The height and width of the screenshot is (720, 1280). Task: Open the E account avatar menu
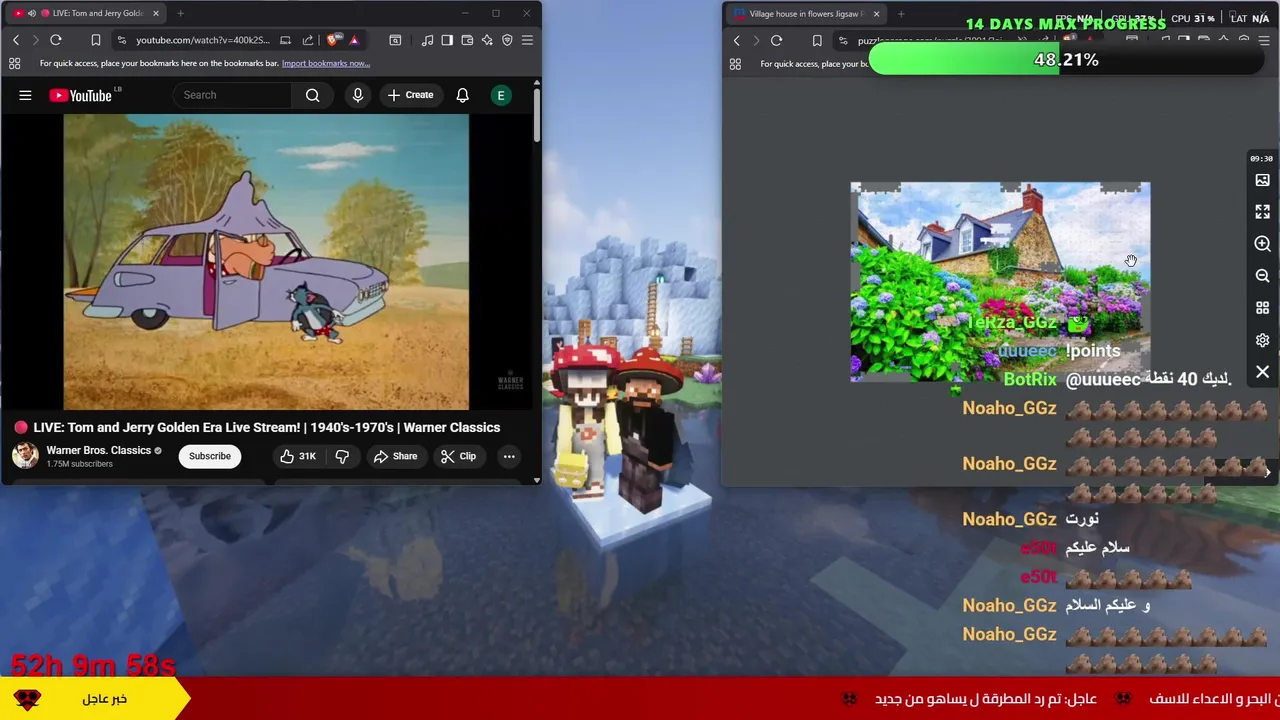(x=501, y=95)
